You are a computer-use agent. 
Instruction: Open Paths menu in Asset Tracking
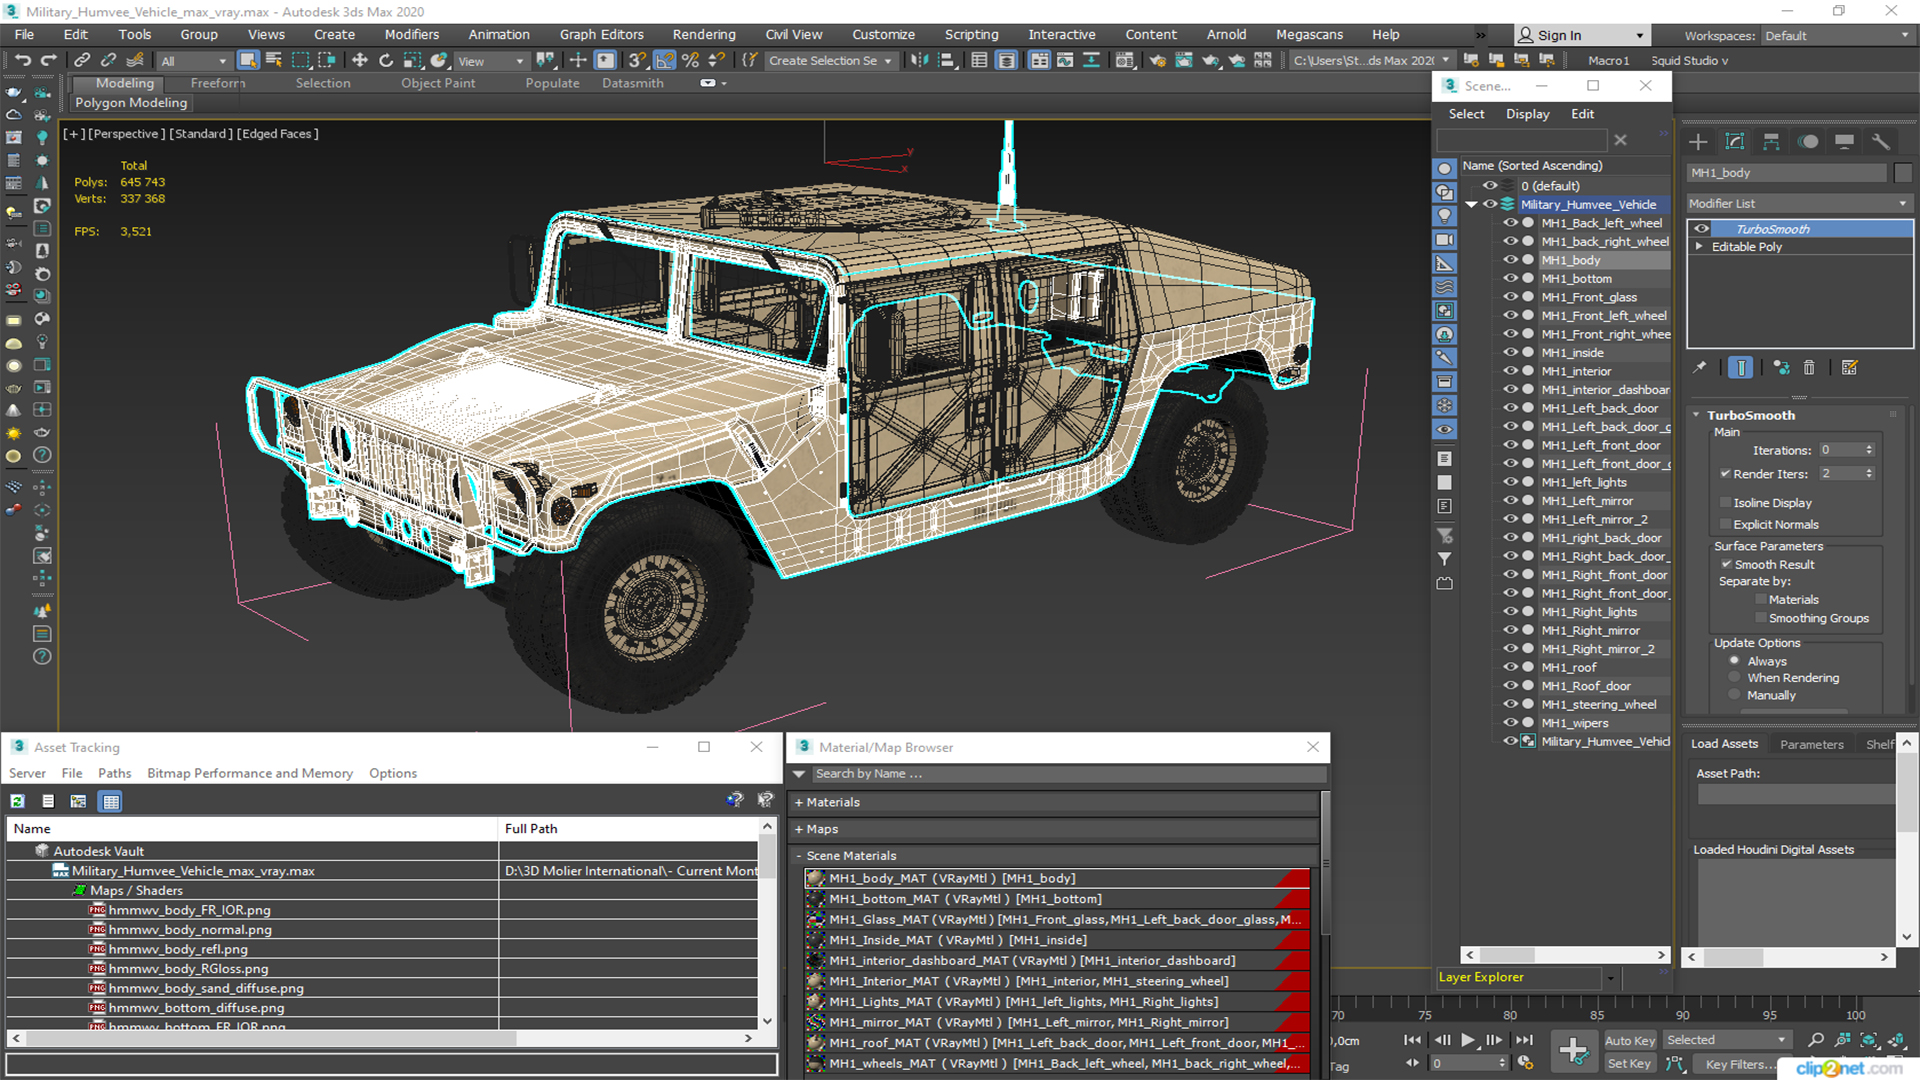(114, 773)
